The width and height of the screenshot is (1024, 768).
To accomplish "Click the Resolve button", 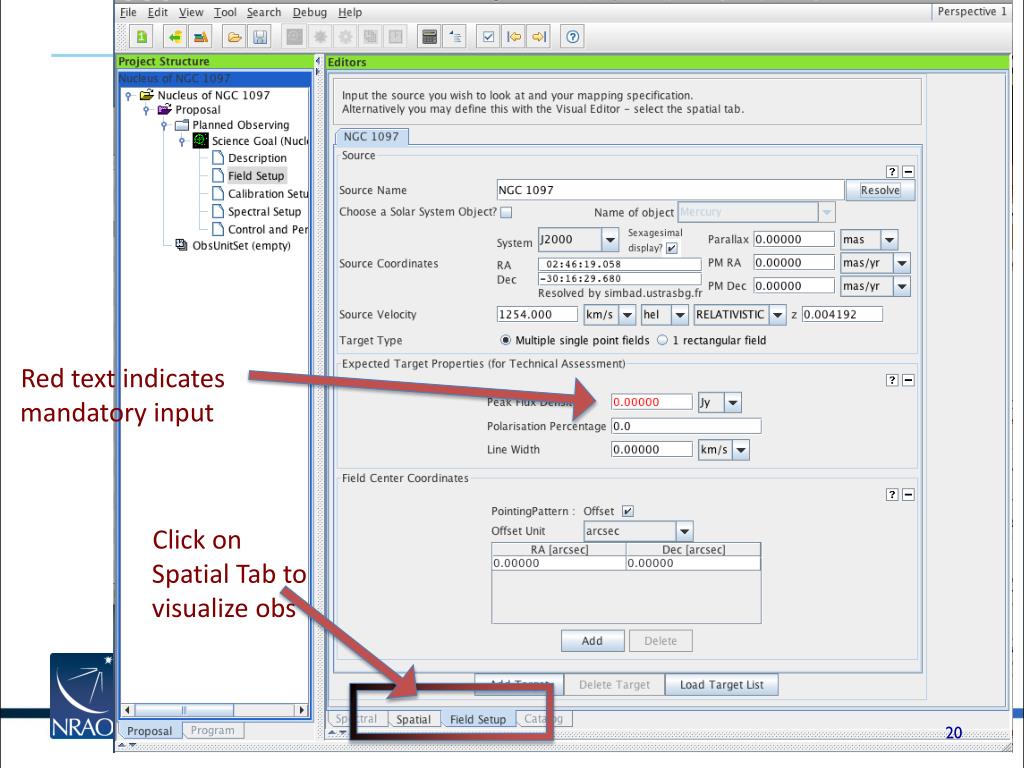I will (880, 190).
